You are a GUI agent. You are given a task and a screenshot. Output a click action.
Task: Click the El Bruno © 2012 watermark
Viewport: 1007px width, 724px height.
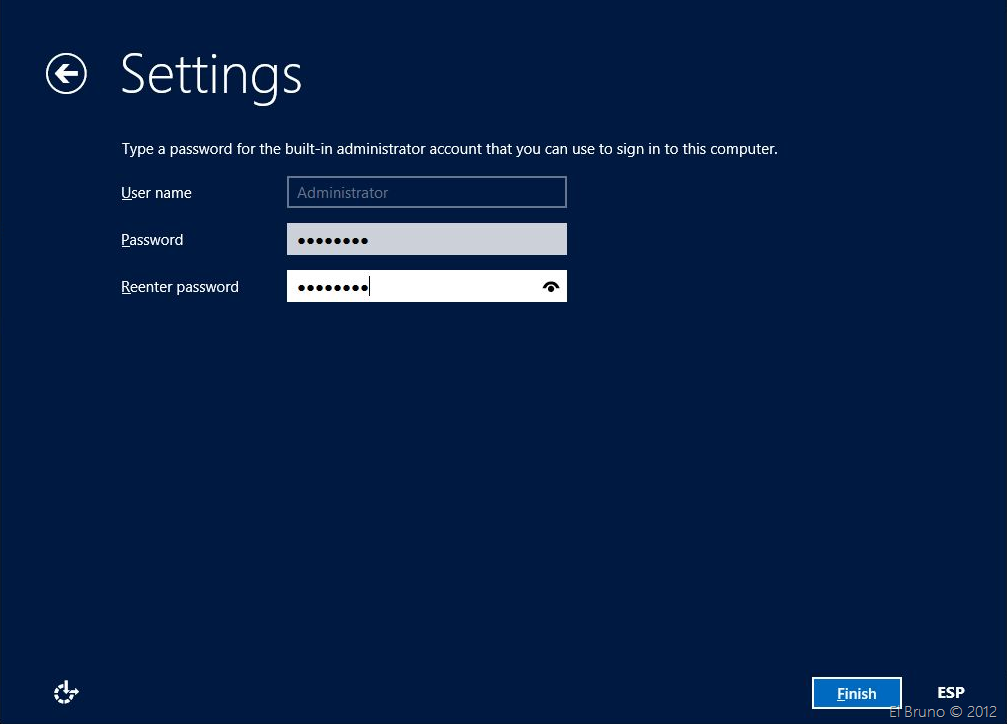click(x=942, y=712)
